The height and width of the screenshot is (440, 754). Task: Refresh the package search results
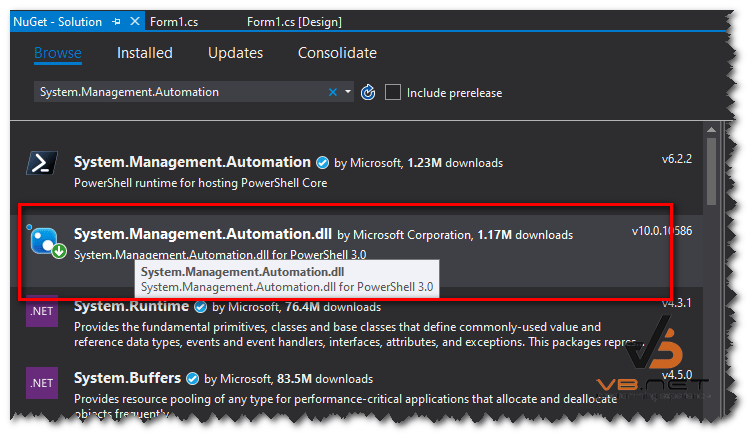coord(368,92)
